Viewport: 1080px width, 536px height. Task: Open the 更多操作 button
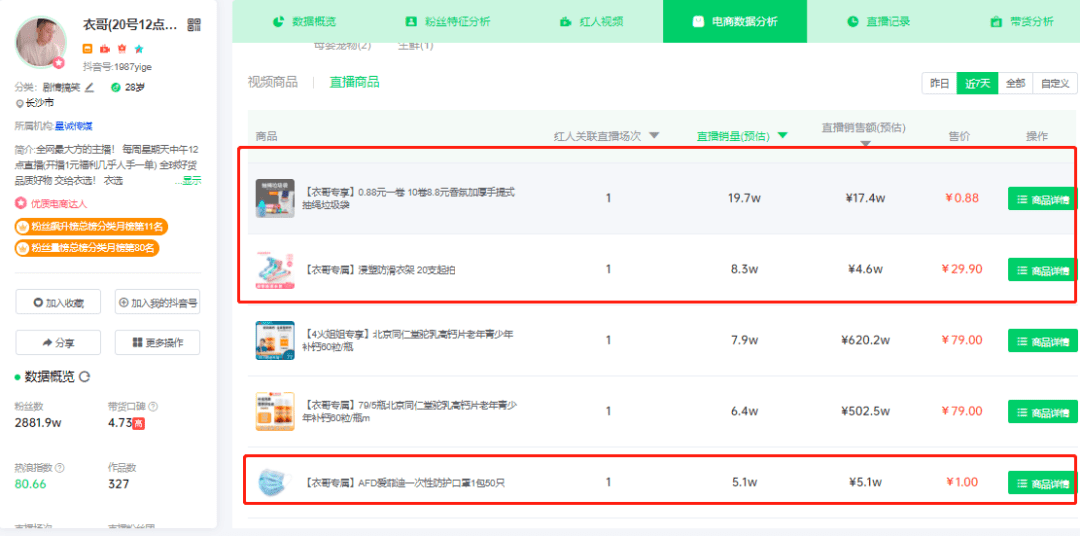(x=158, y=342)
